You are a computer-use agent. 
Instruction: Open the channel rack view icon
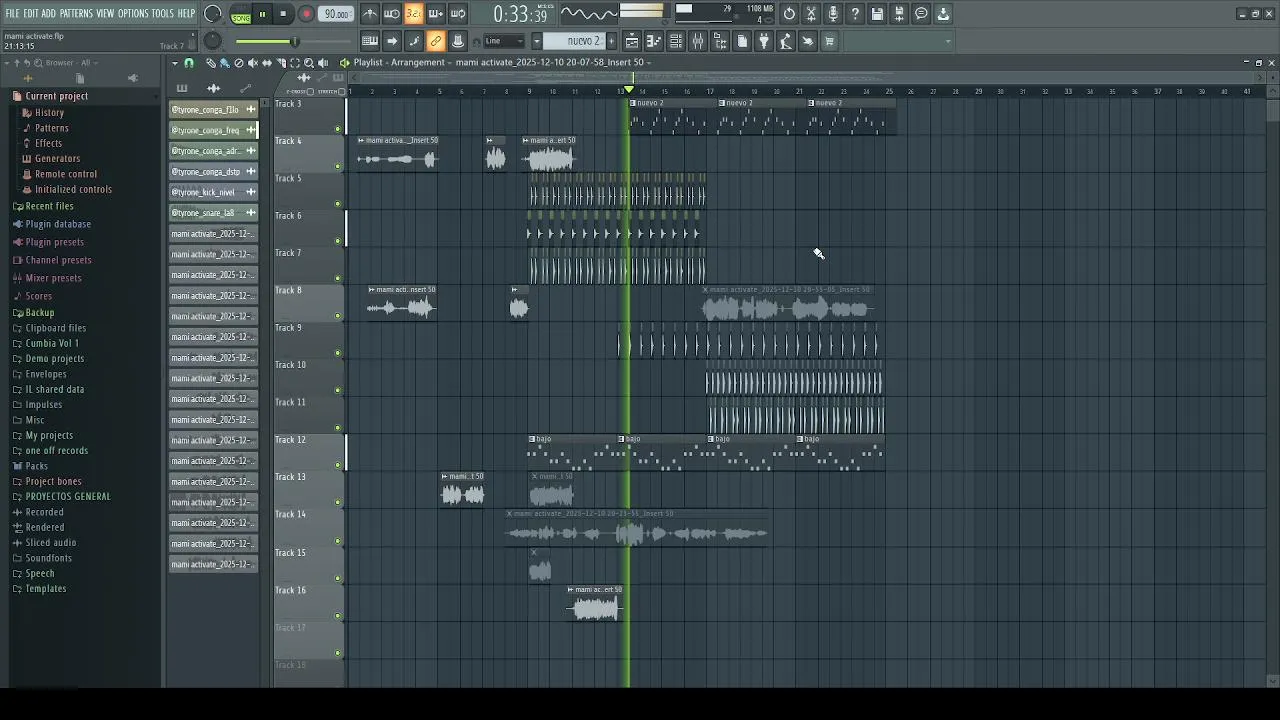(x=676, y=41)
